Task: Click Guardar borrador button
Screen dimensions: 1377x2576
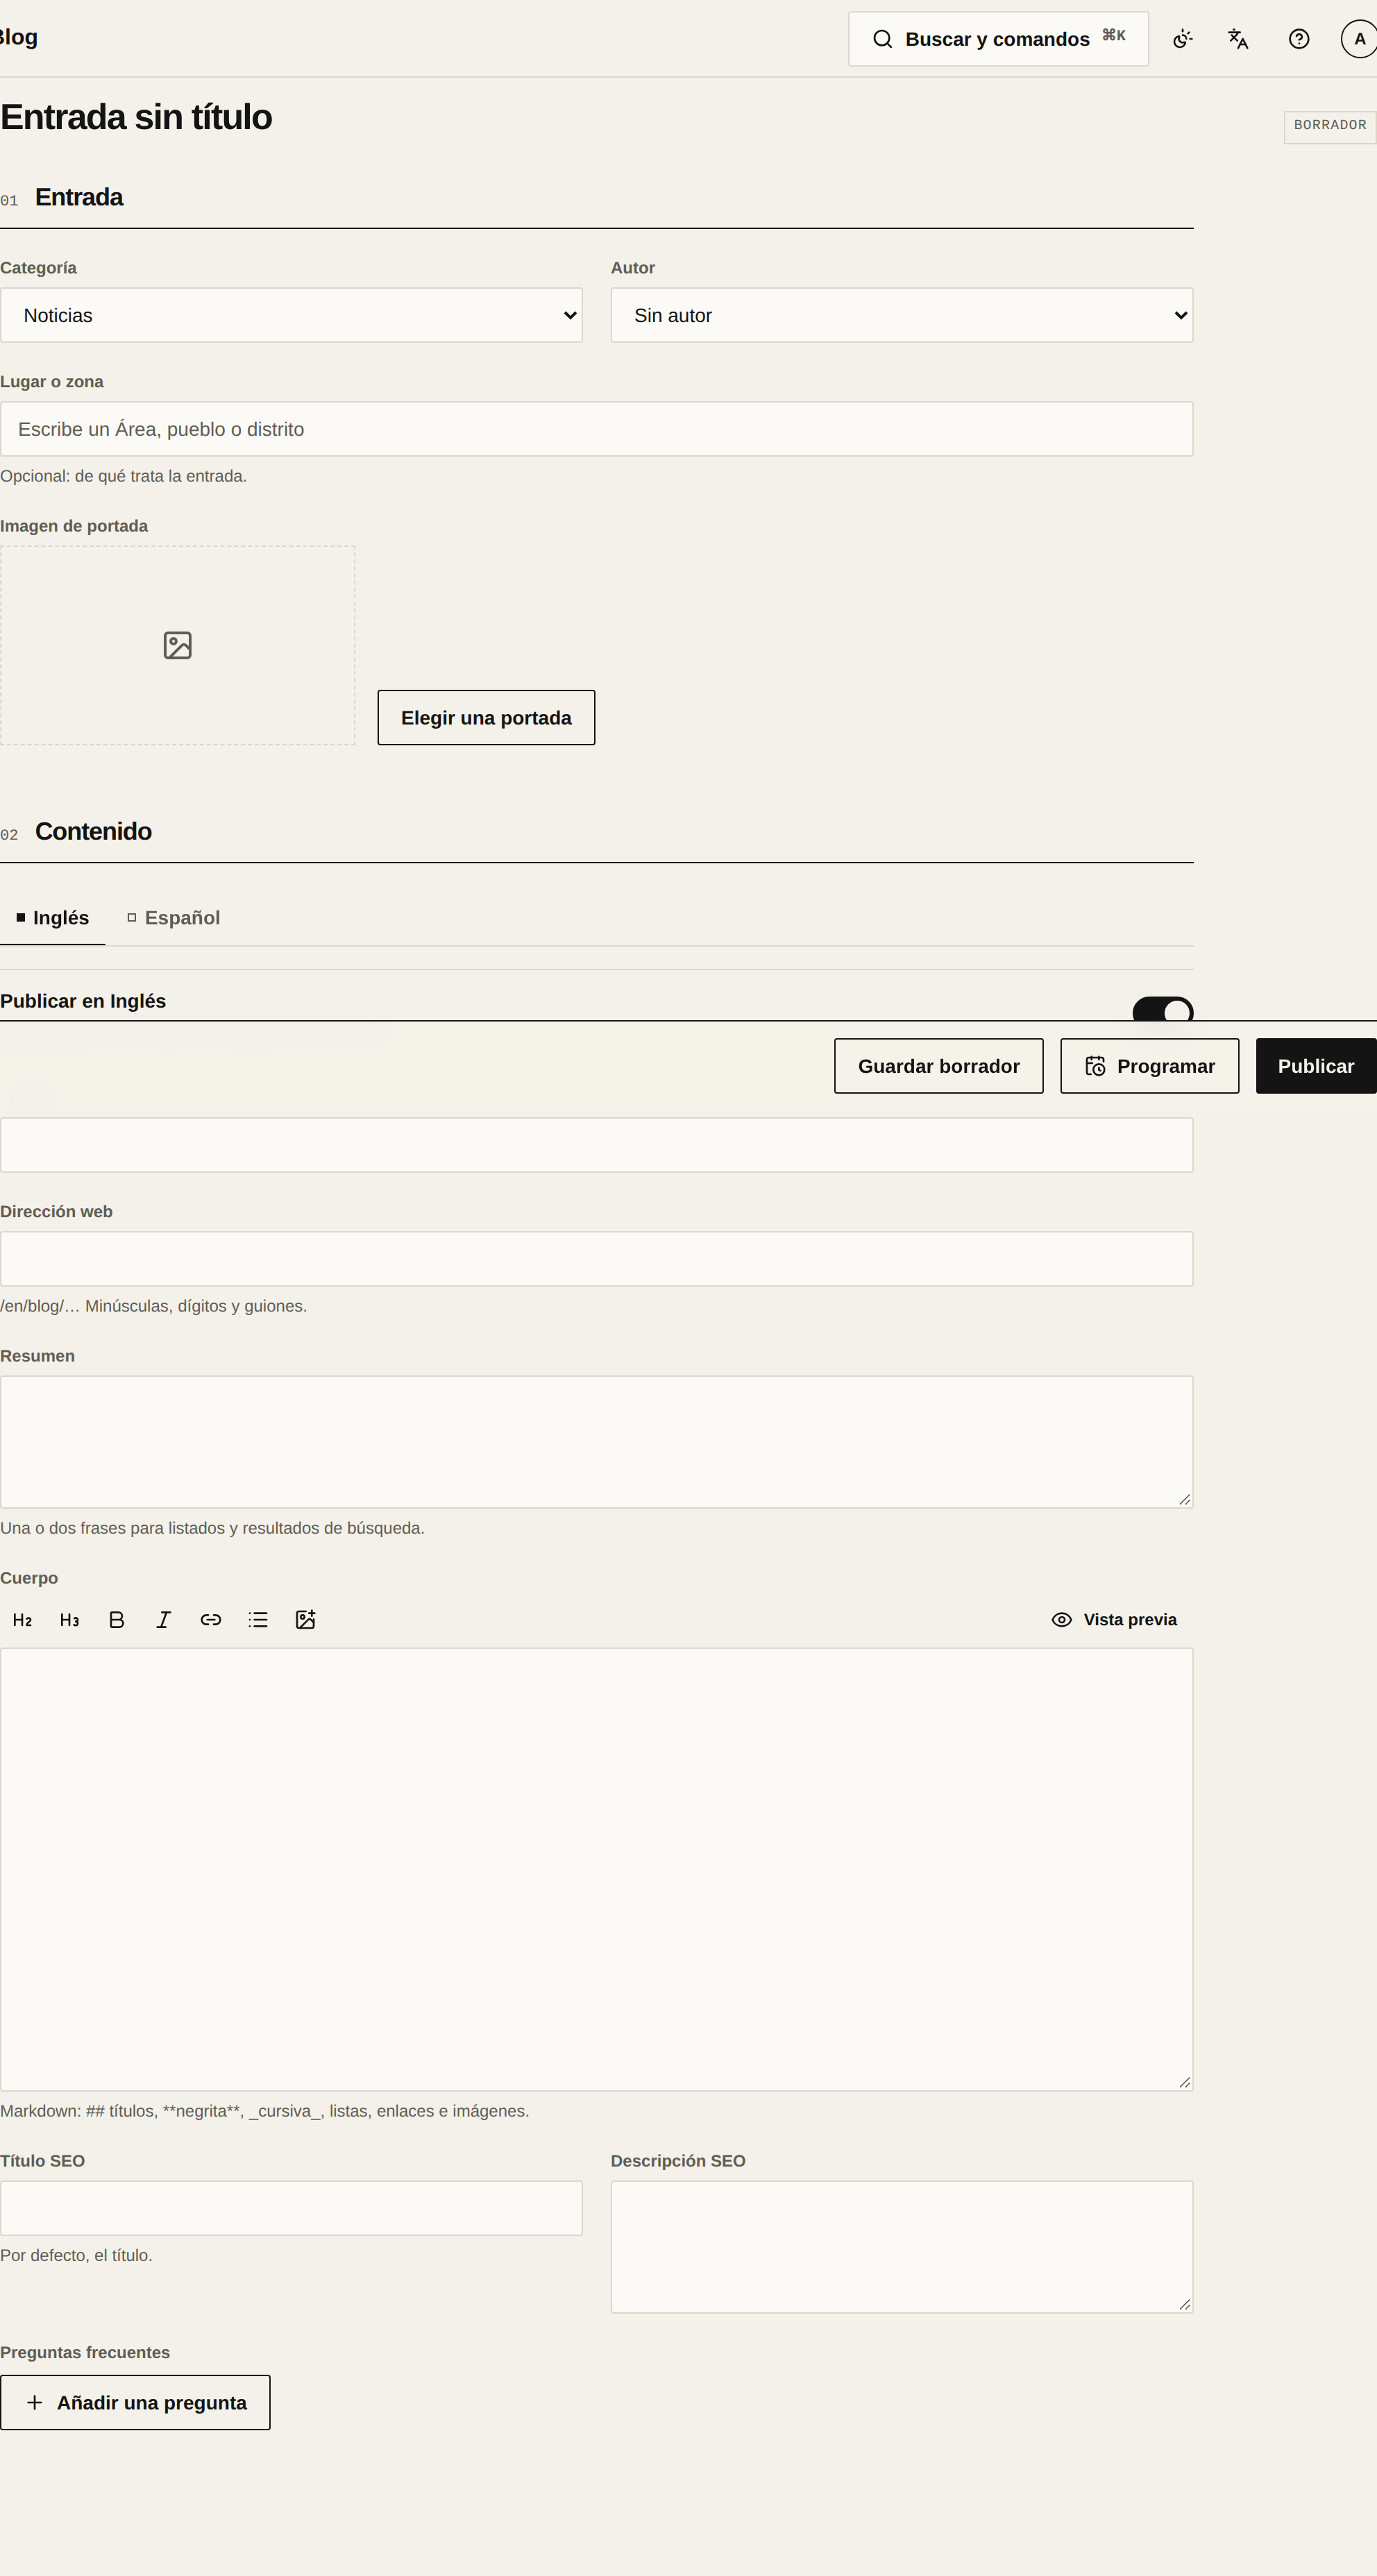Action: 939,1066
